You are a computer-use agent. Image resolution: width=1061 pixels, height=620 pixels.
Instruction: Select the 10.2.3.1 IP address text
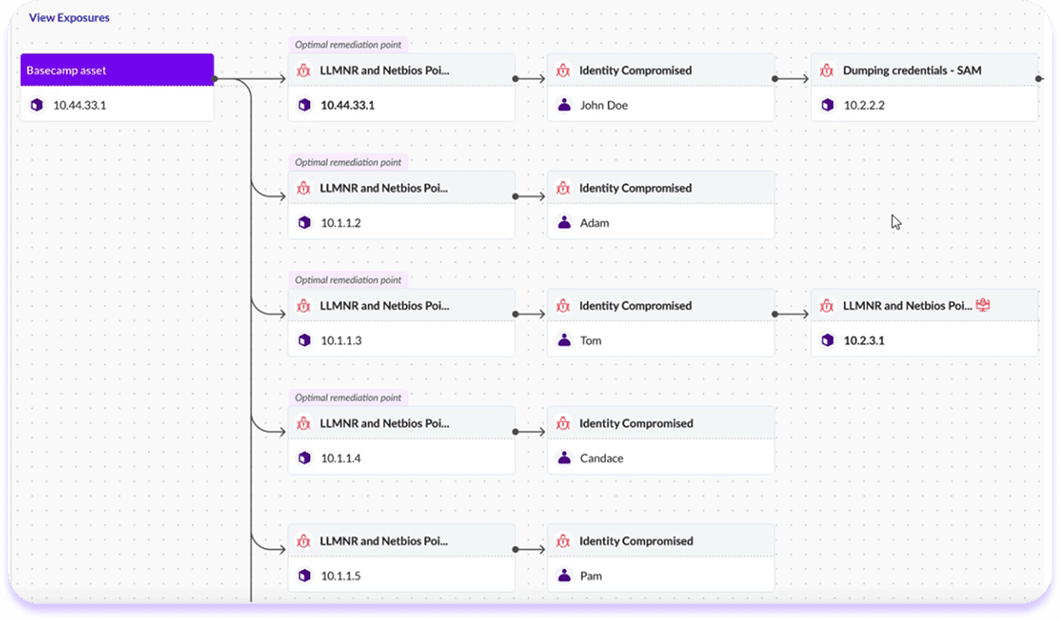tap(864, 341)
